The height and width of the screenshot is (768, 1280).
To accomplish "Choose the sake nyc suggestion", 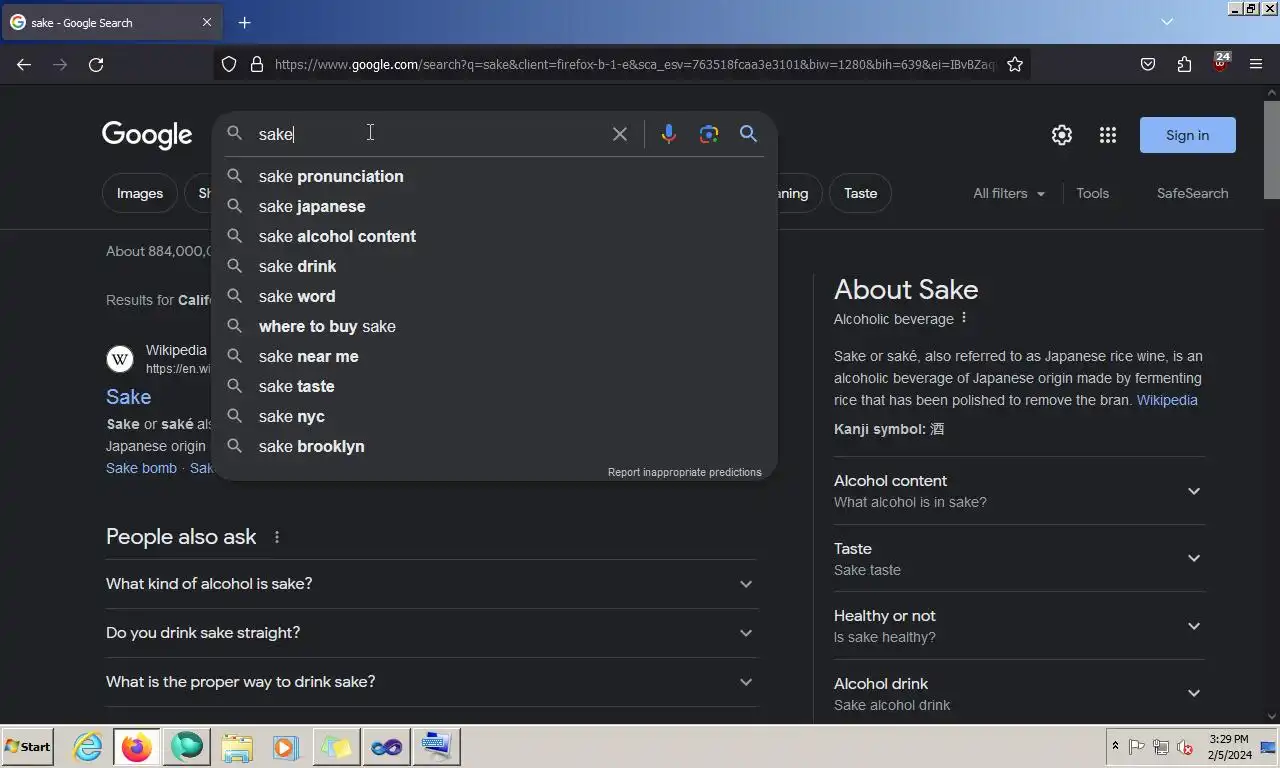I will [494, 416].
